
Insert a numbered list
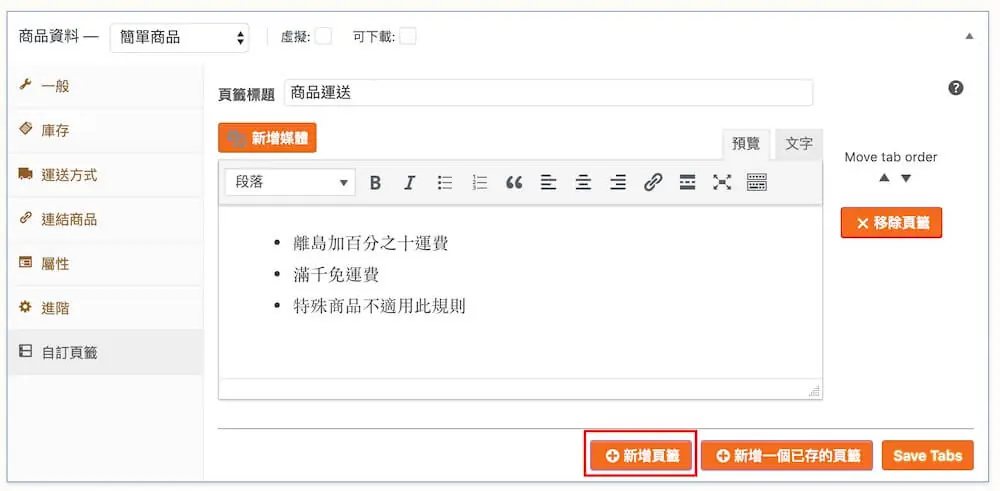pyautogui.click(x=479, y=183)
